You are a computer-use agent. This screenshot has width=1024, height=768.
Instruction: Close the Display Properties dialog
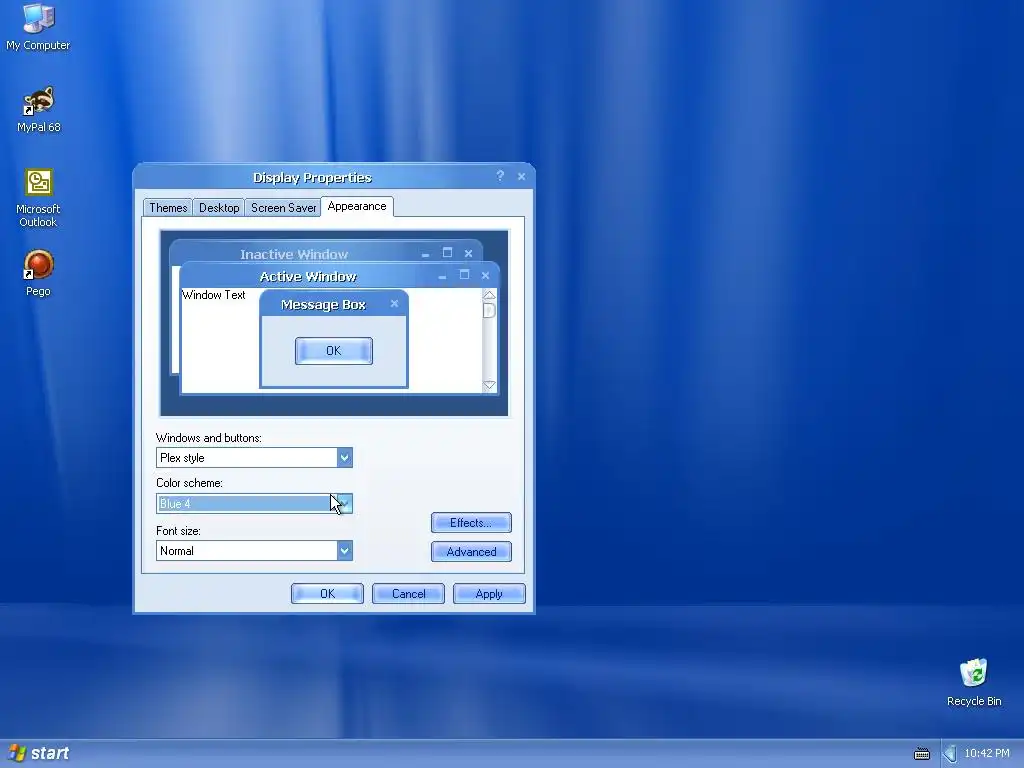(x=521, y=176)
